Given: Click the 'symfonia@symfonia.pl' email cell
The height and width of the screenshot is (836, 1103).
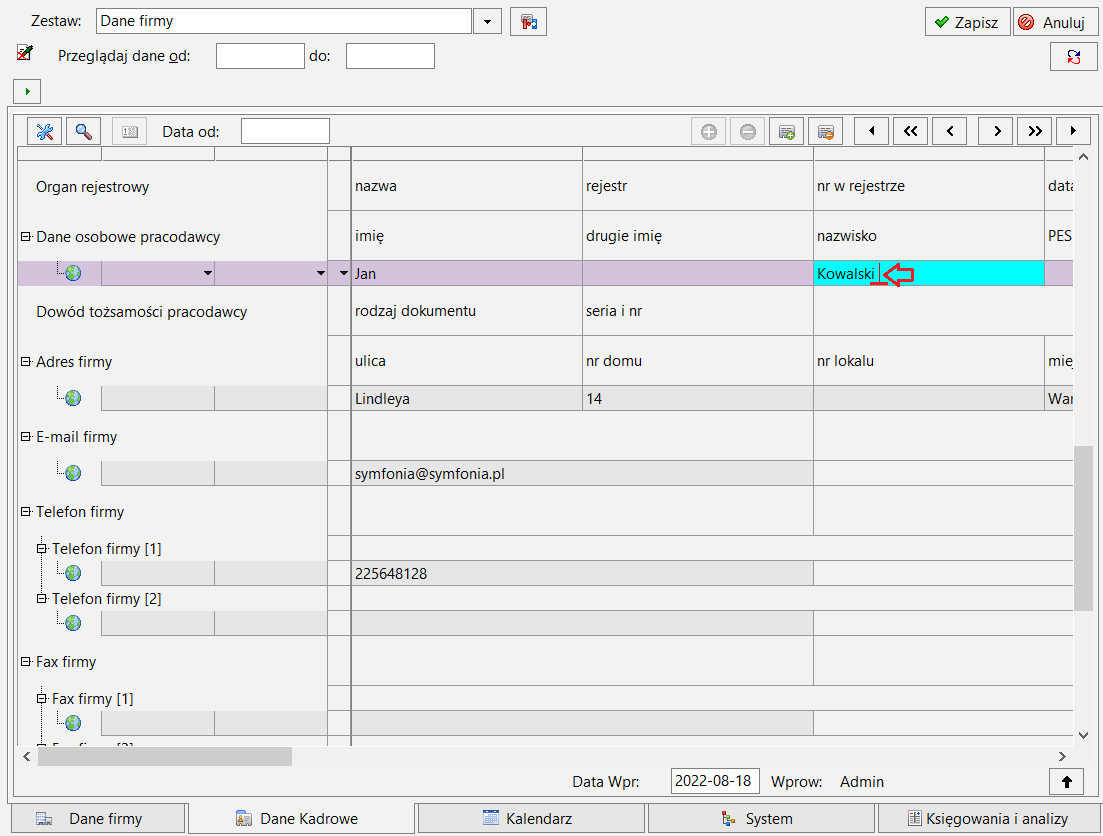Looking at the screenshot, I should 582,473.
